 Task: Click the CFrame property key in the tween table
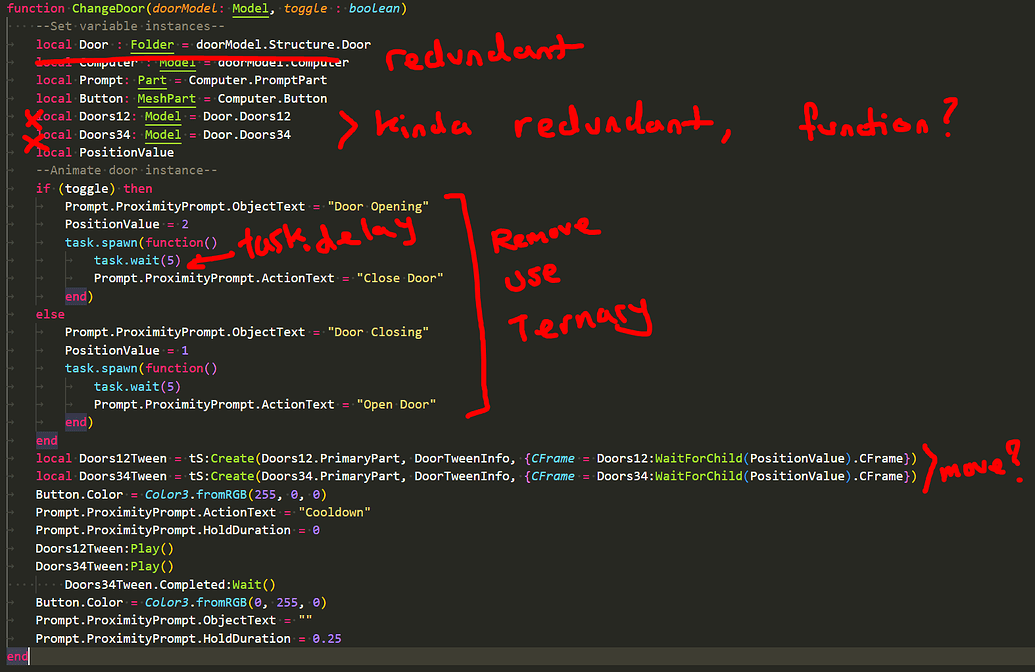(551, 458)
